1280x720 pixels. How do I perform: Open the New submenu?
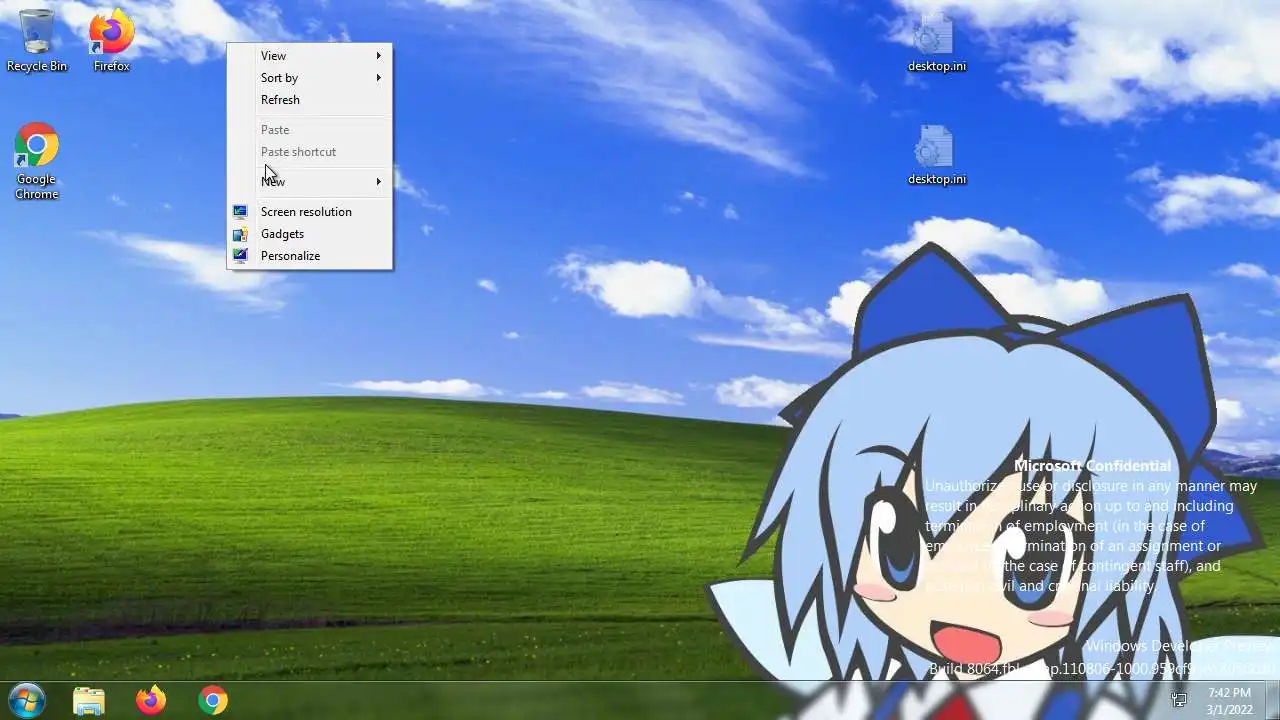coord(310,182)
